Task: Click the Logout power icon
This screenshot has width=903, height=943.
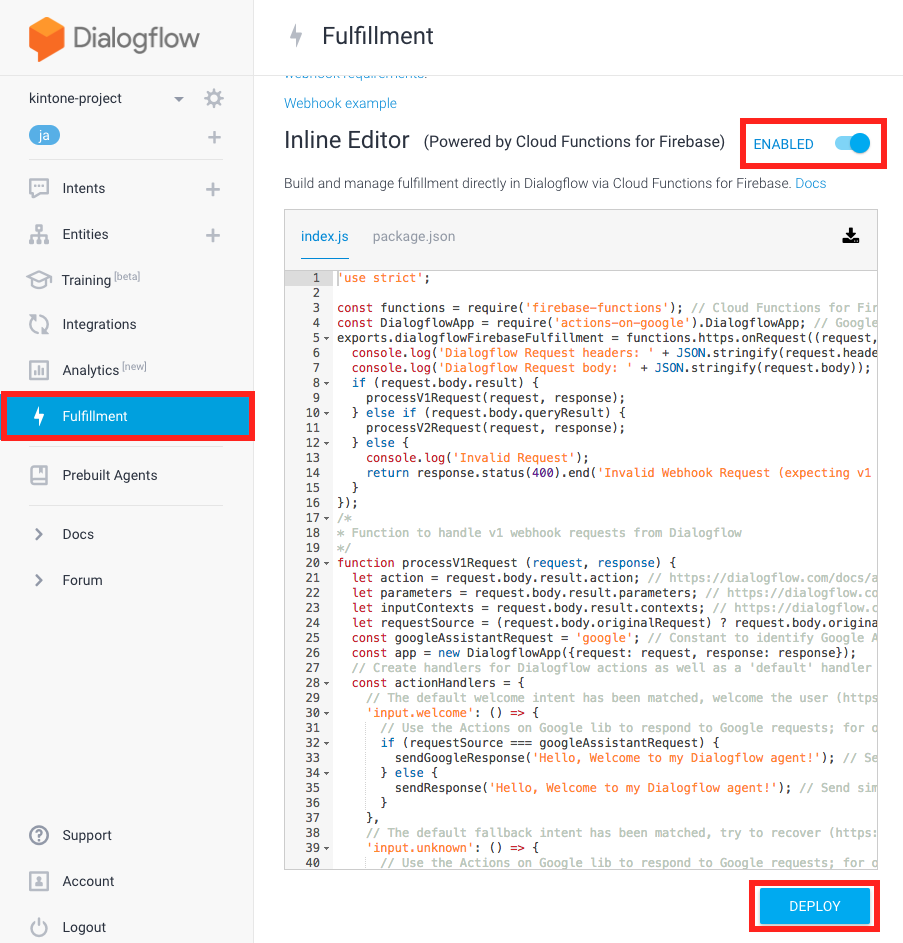Action: 39,927
